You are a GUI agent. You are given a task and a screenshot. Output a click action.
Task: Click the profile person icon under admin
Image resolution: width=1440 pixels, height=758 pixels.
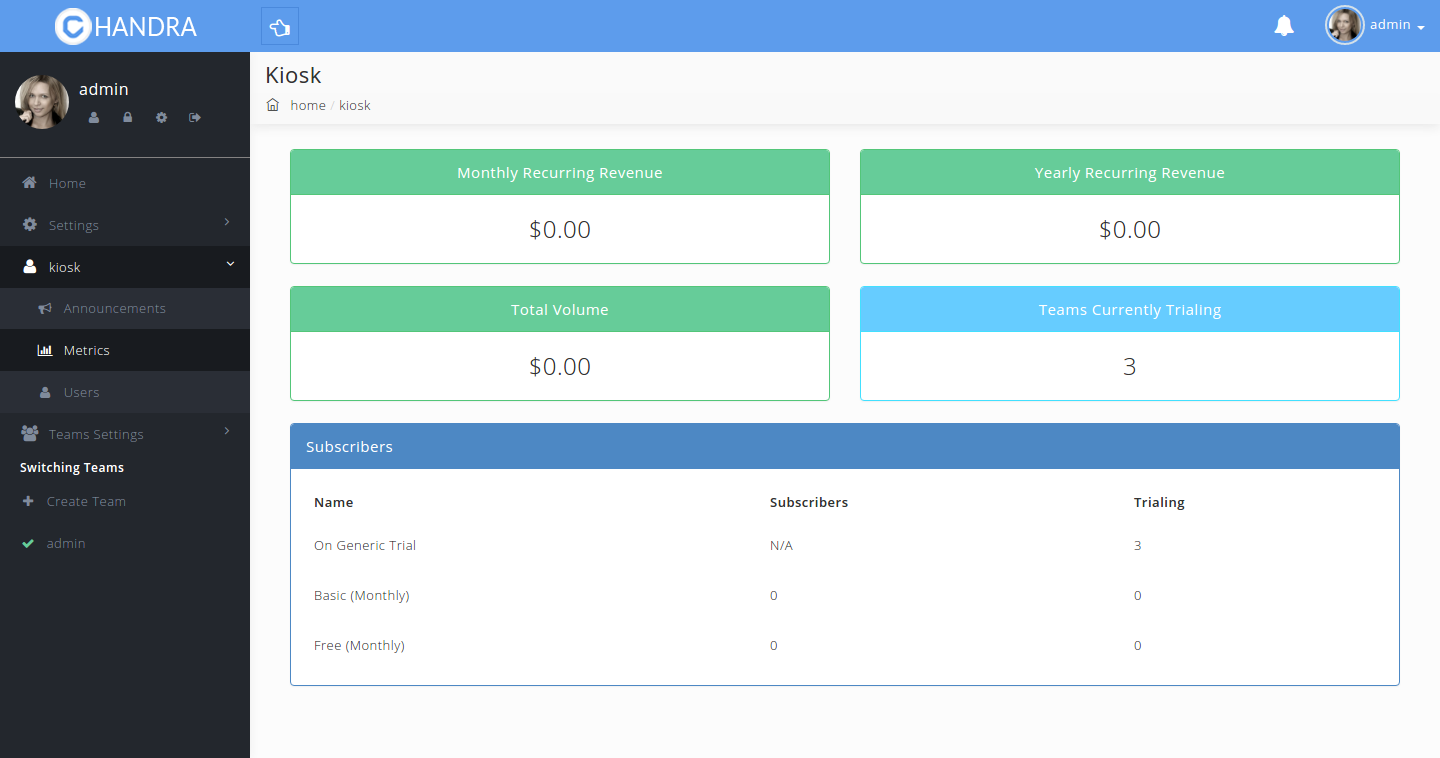click(x=94, y=117)
